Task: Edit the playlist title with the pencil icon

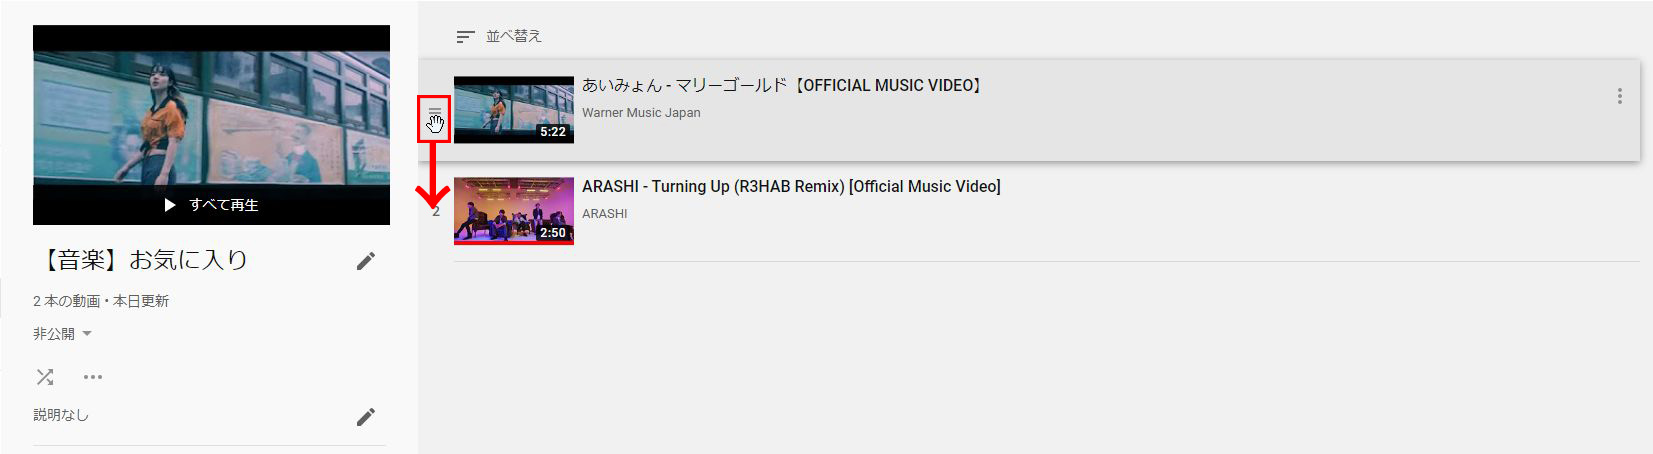Action: (366, 261)
